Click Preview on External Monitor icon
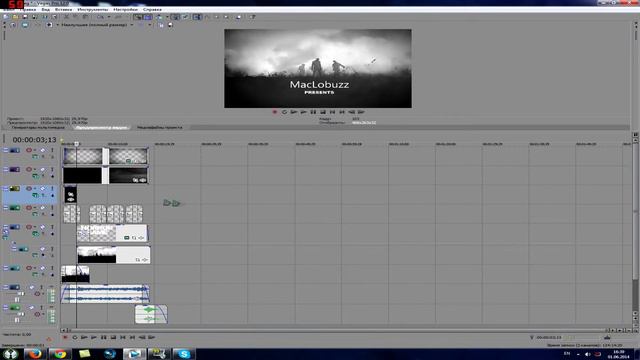This screenshot has width=640, height=360. pos(25,25)
